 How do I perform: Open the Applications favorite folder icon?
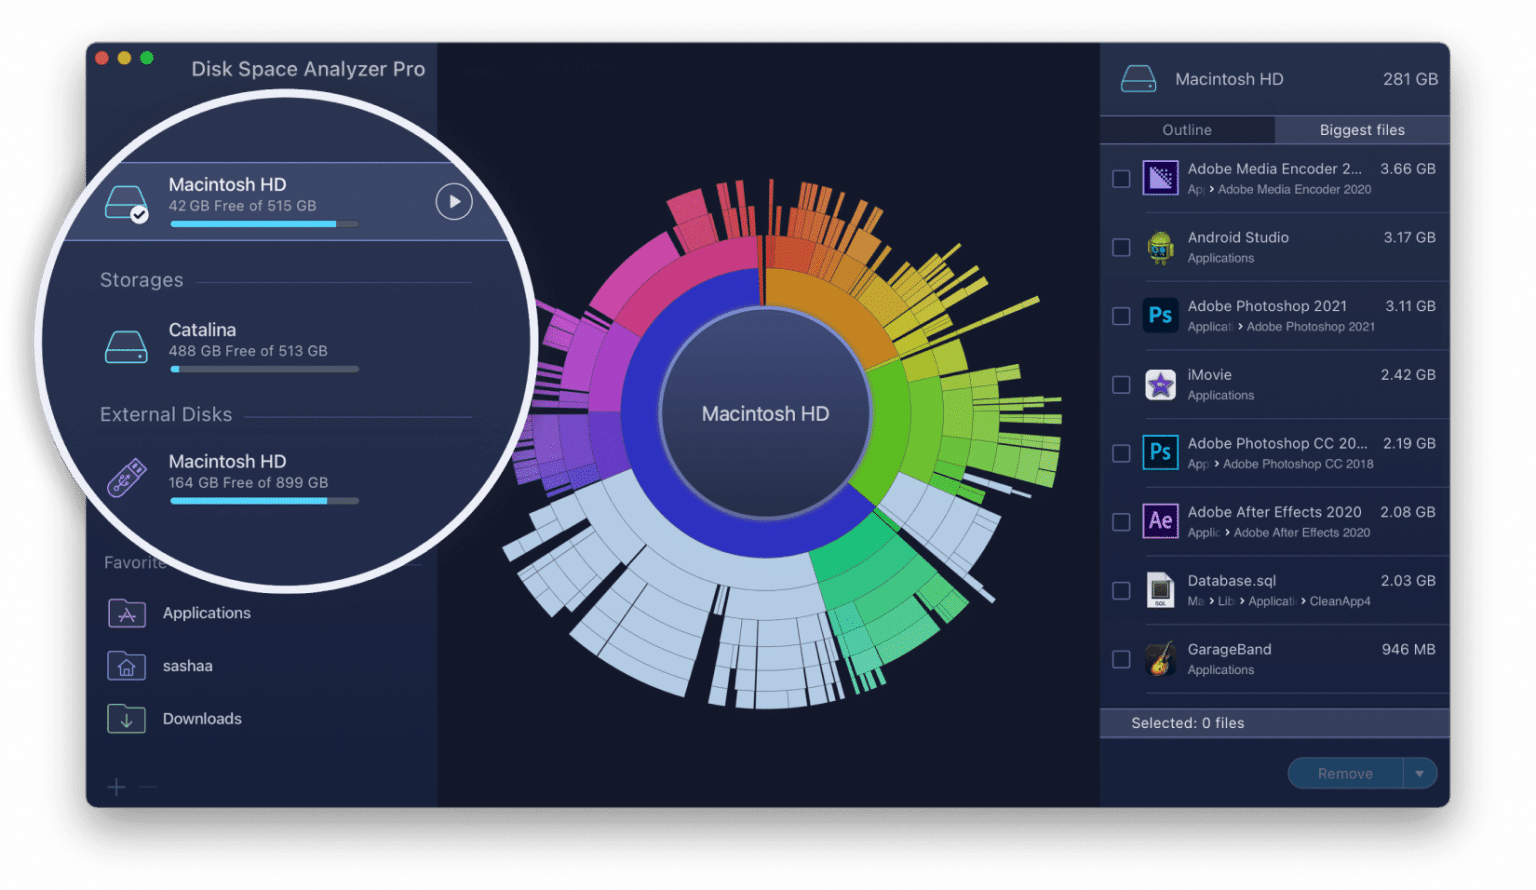[126, 613]
